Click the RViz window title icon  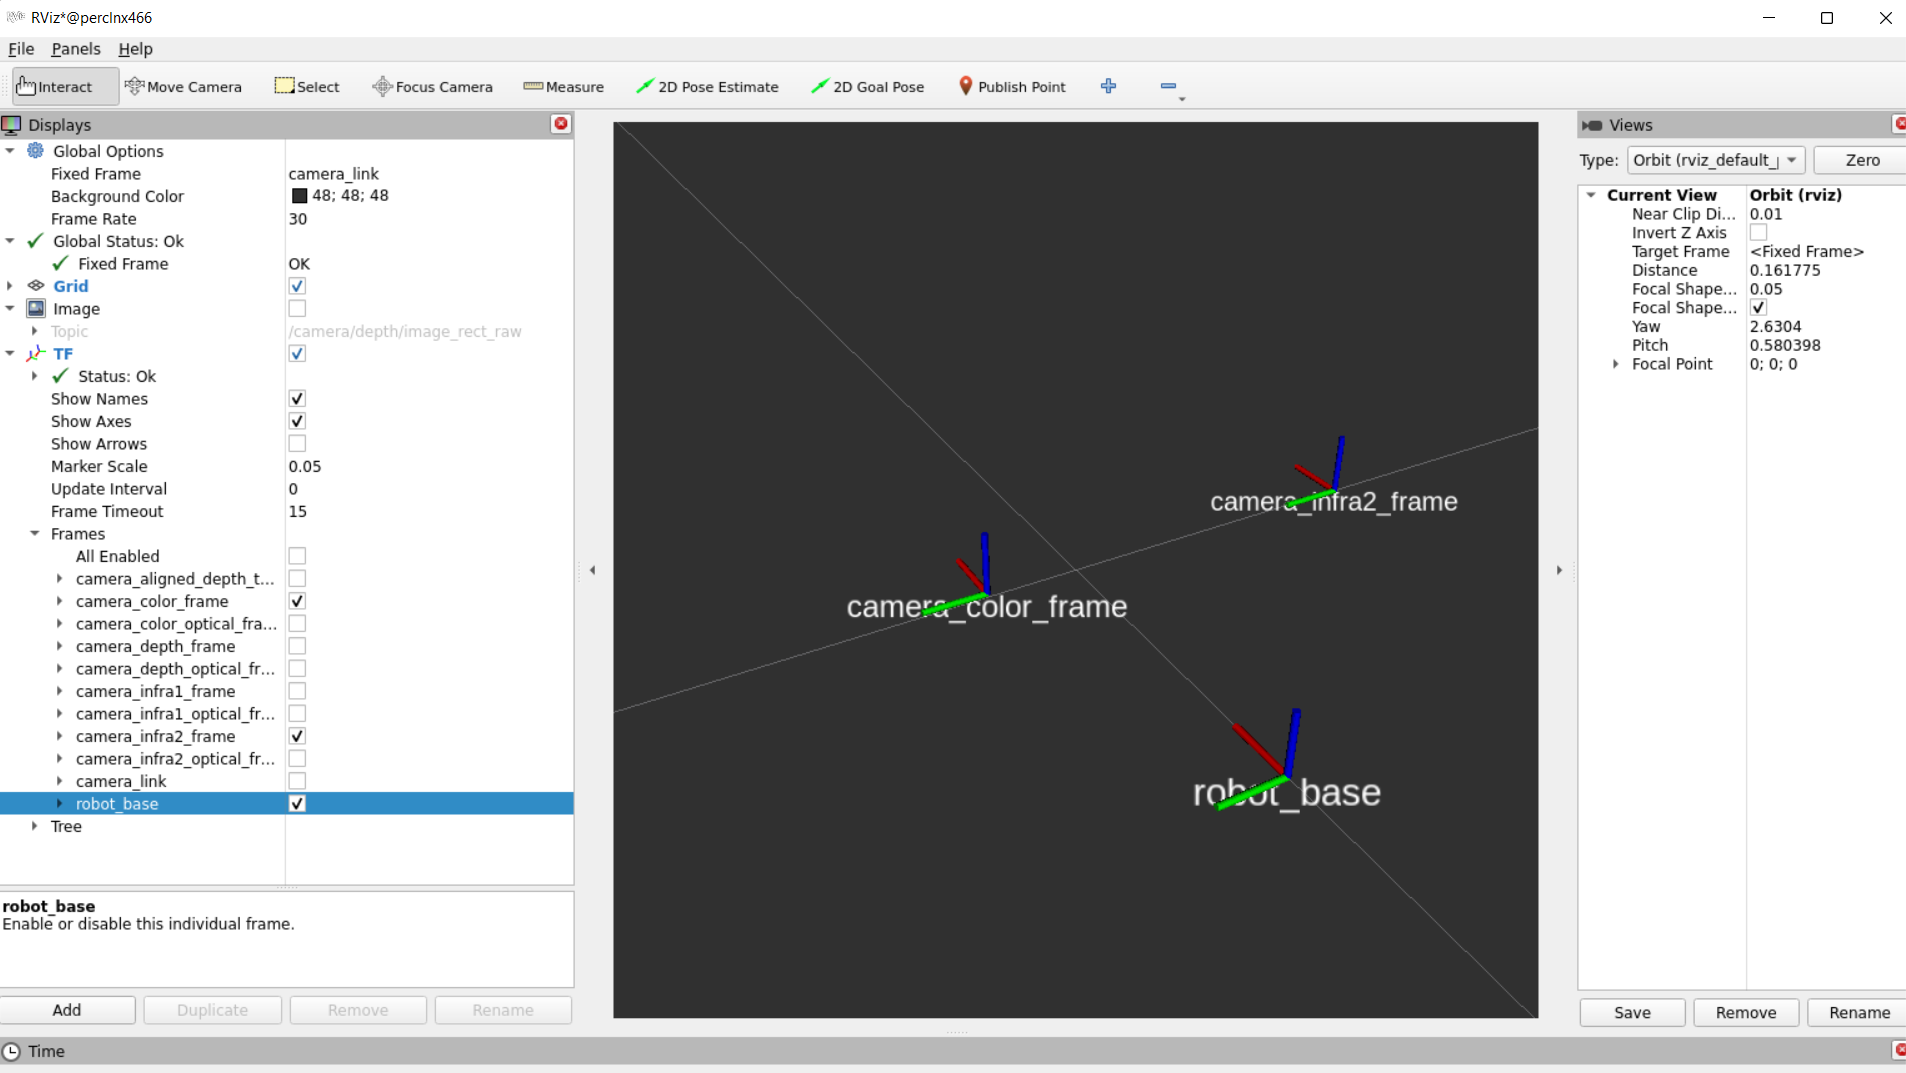coord(15,17)
